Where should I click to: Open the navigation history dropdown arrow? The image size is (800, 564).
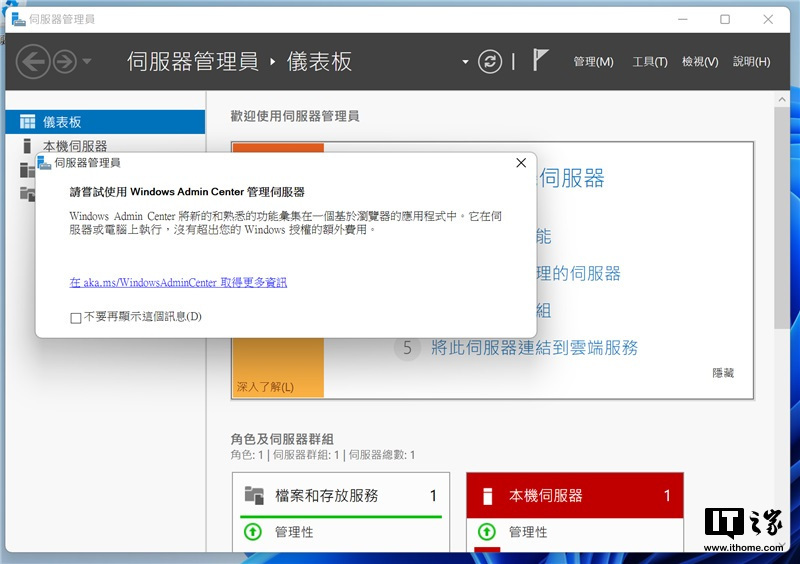pos(87,61)
